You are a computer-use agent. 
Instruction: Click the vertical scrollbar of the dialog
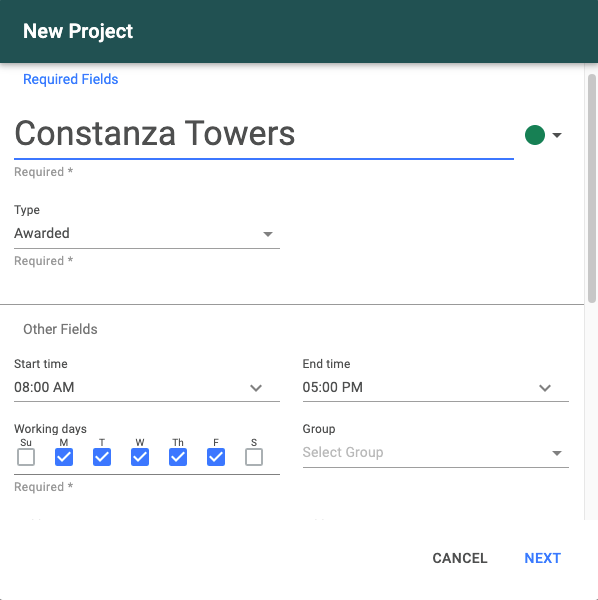pos(591,188)
